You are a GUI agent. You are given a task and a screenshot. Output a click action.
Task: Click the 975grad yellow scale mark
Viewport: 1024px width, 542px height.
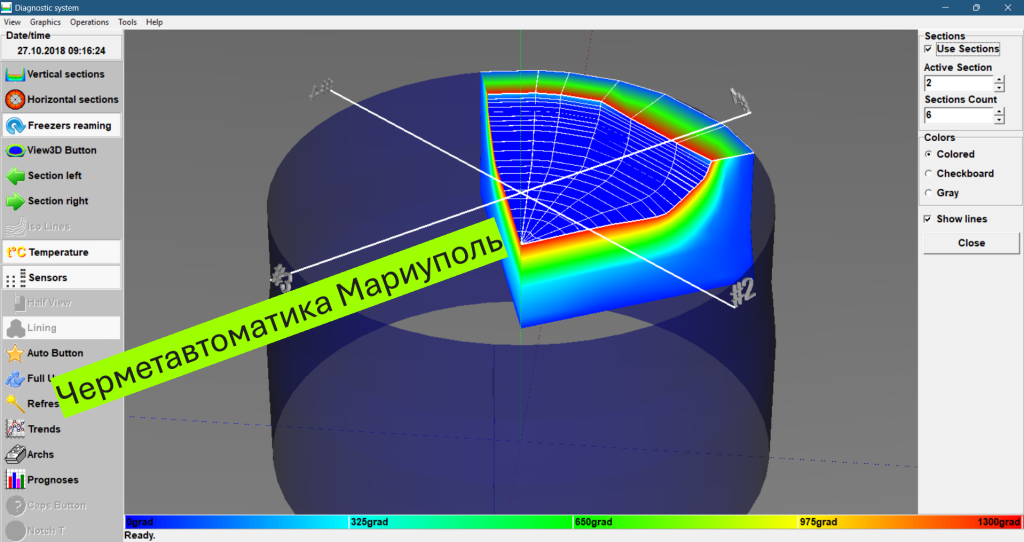click(x=818, y=522)
